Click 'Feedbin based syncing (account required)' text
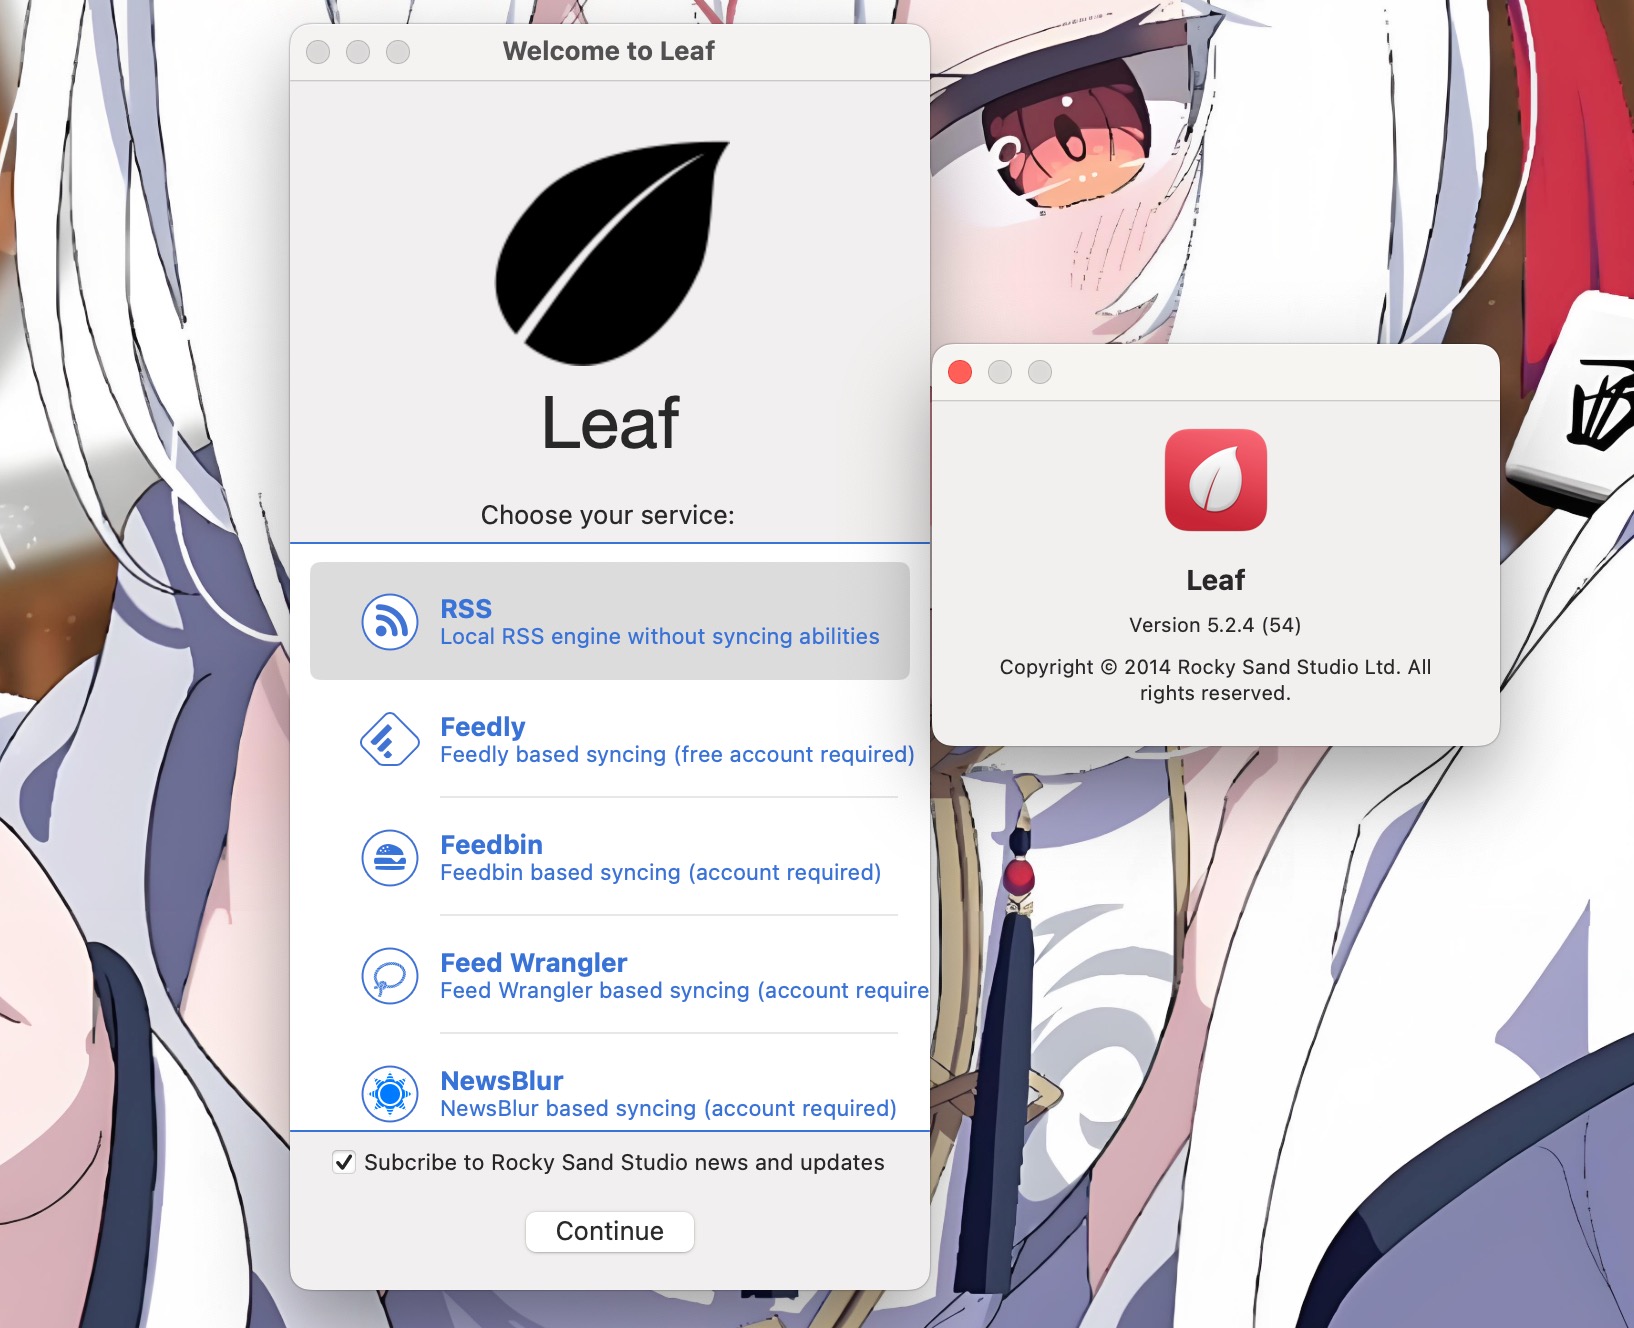The image size is (1634, 1328). 661,873
